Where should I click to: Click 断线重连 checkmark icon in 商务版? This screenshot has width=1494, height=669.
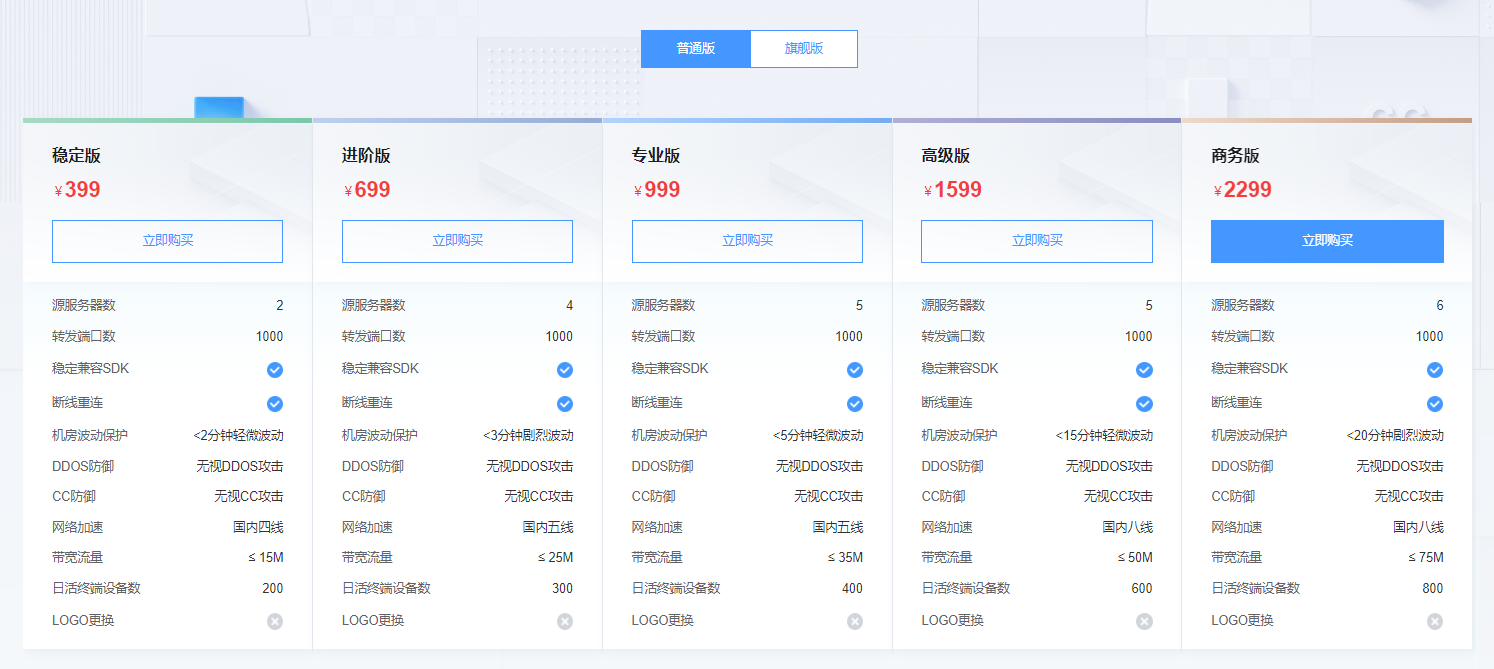point(1435,404)
